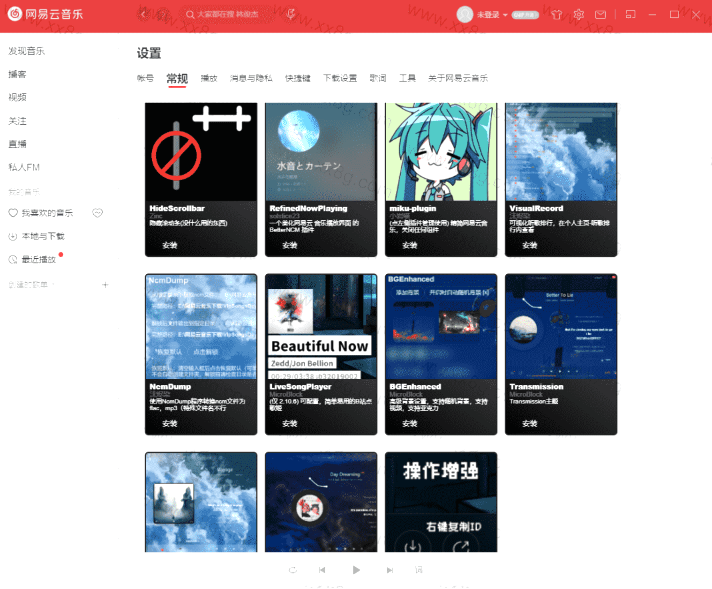Click the HideScrollbar plugin title

[x=177, y=208]
